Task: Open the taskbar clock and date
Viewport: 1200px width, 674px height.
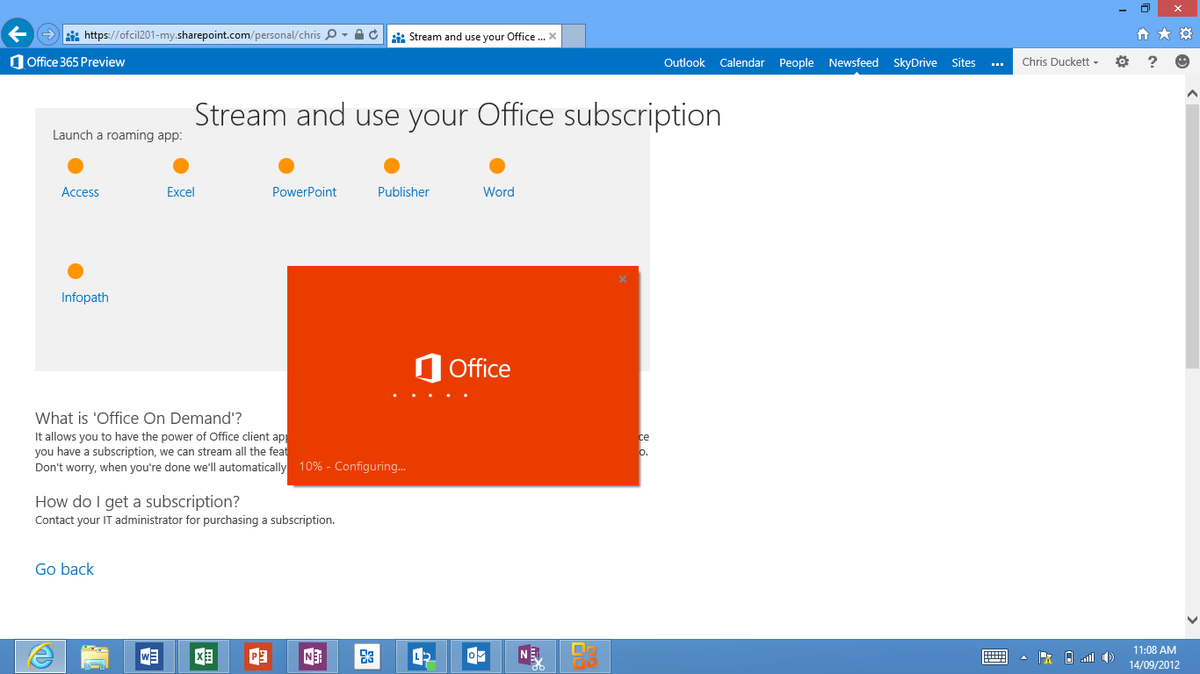Action: click(1155, 657)
